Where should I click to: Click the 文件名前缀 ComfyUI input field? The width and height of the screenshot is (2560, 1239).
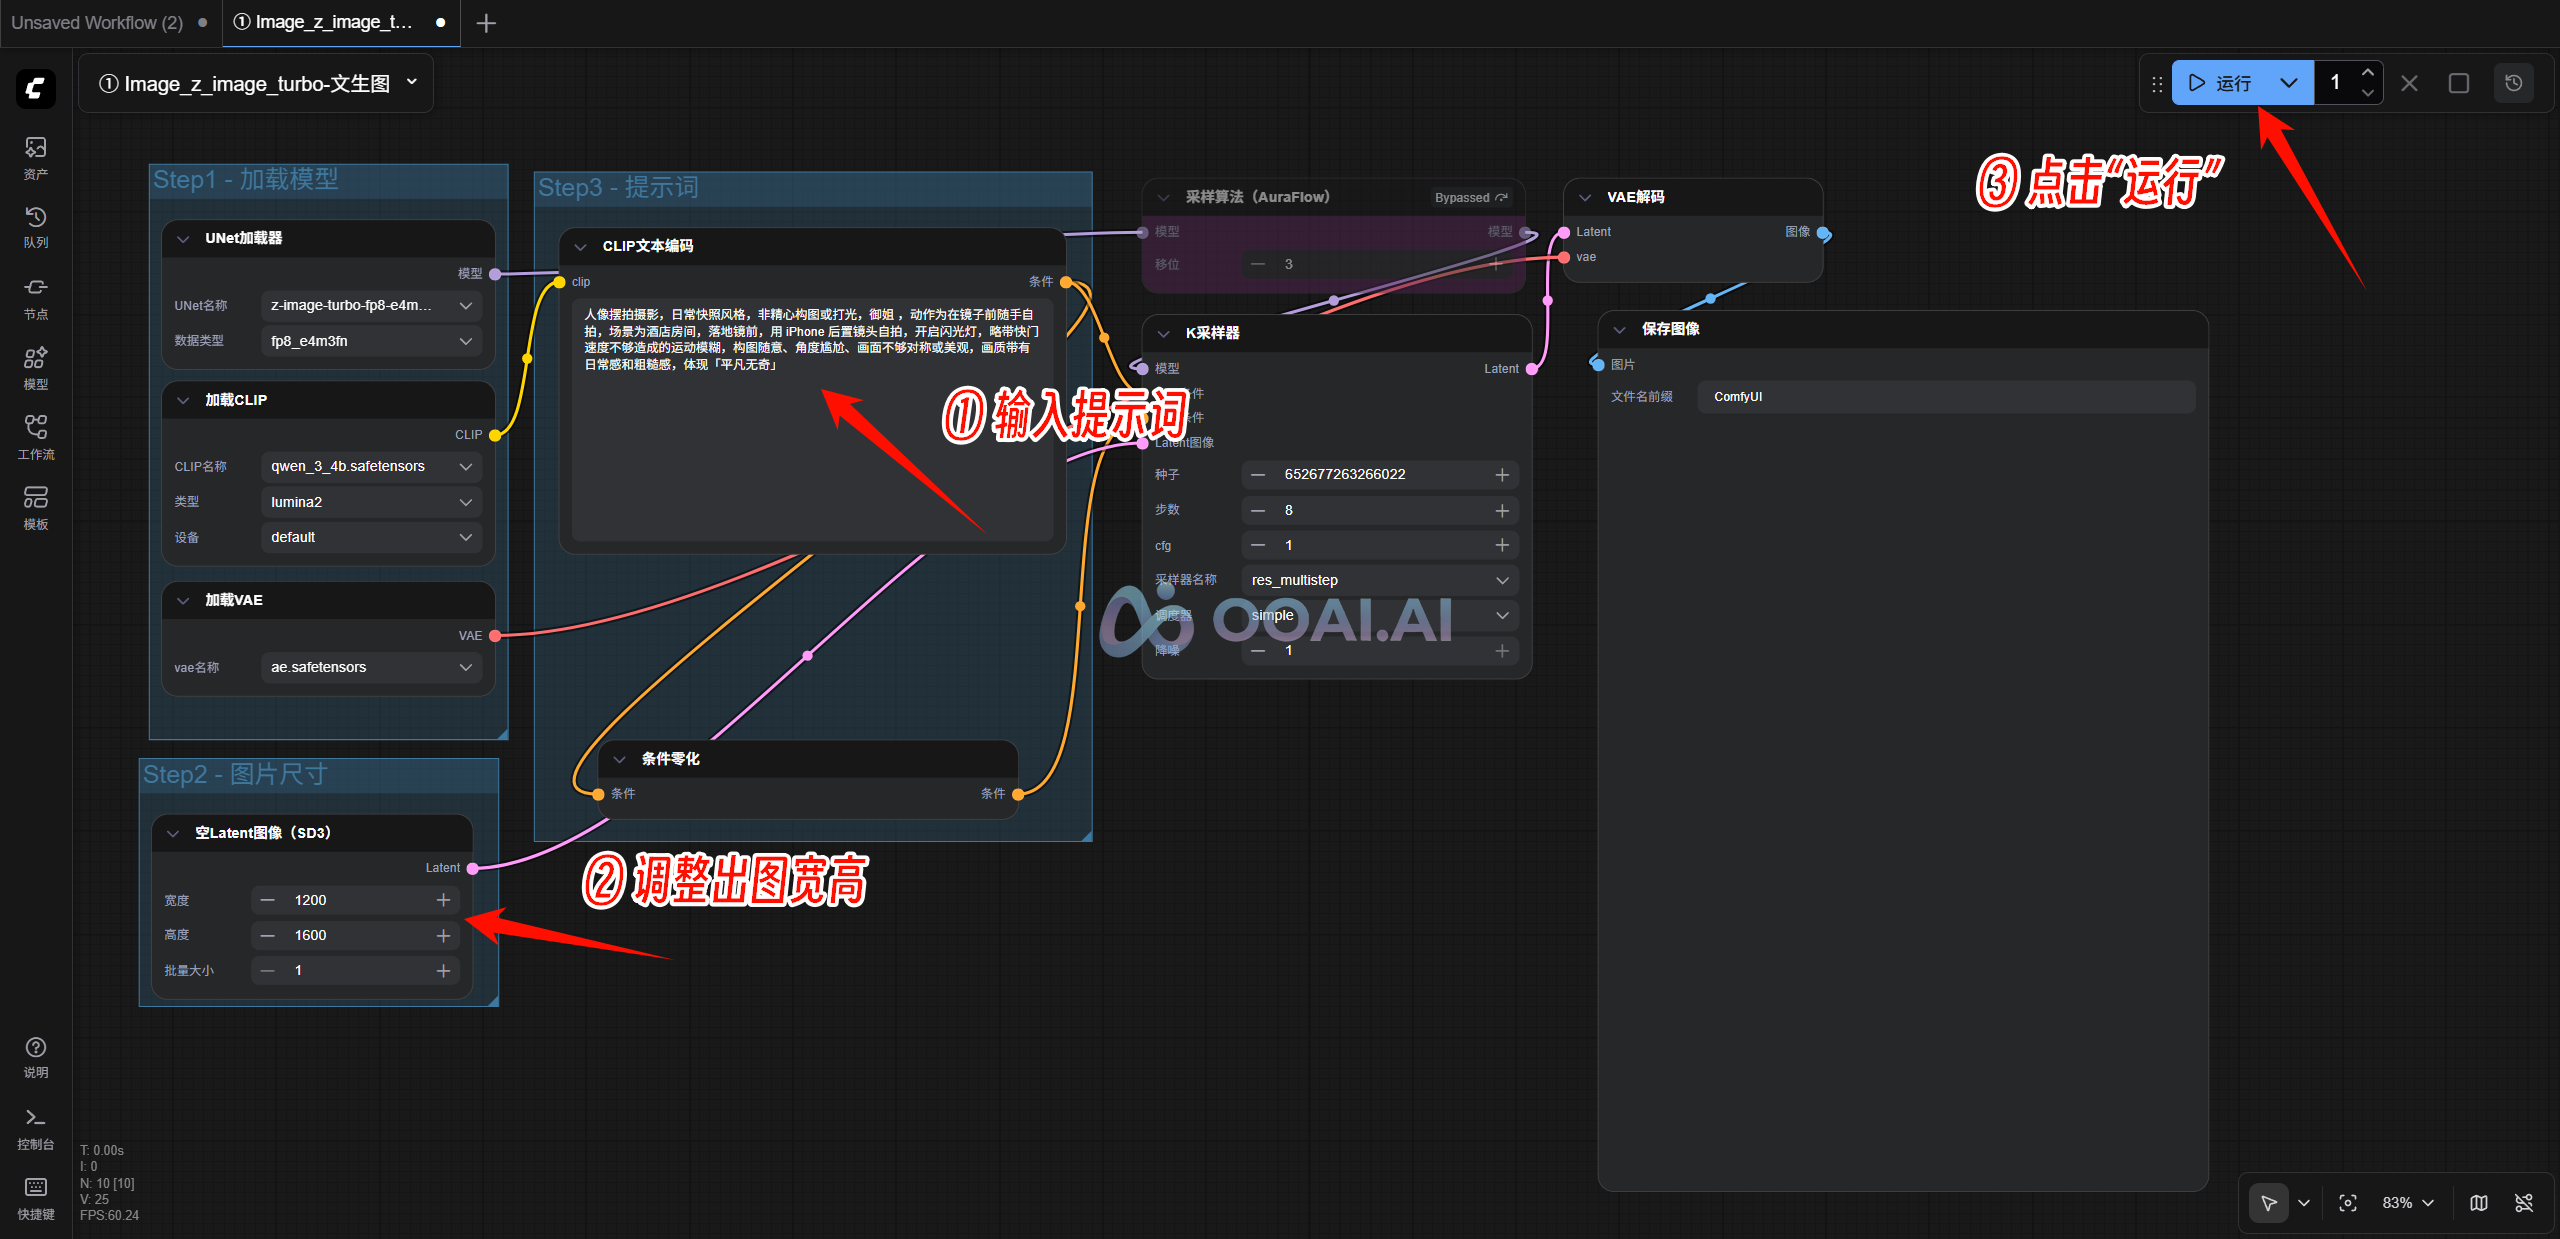pyautogui.click(x=1944, y=397)
